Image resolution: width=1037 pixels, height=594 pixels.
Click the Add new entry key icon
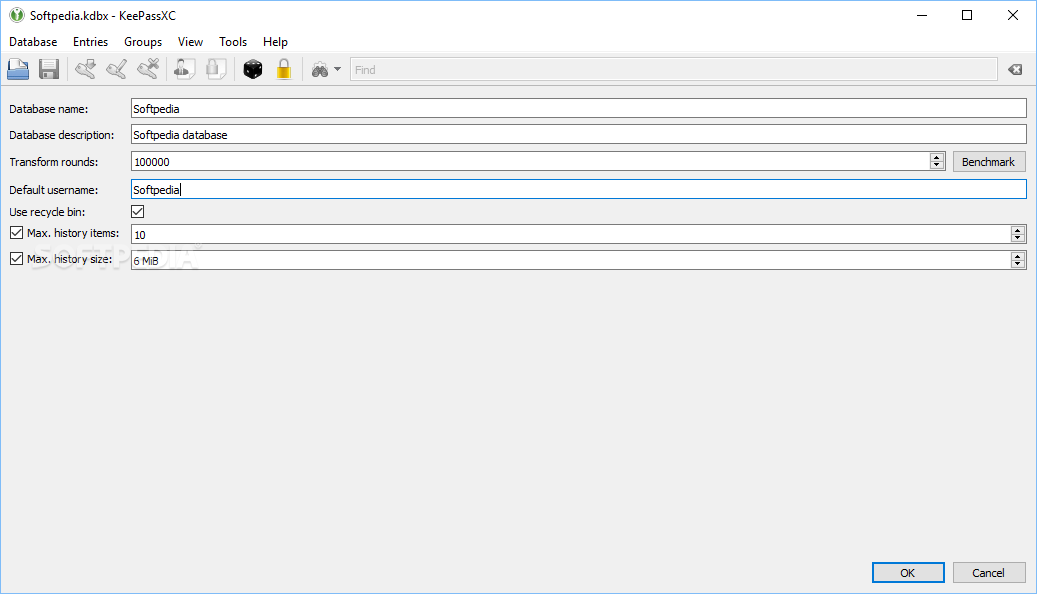pos(85,69)
